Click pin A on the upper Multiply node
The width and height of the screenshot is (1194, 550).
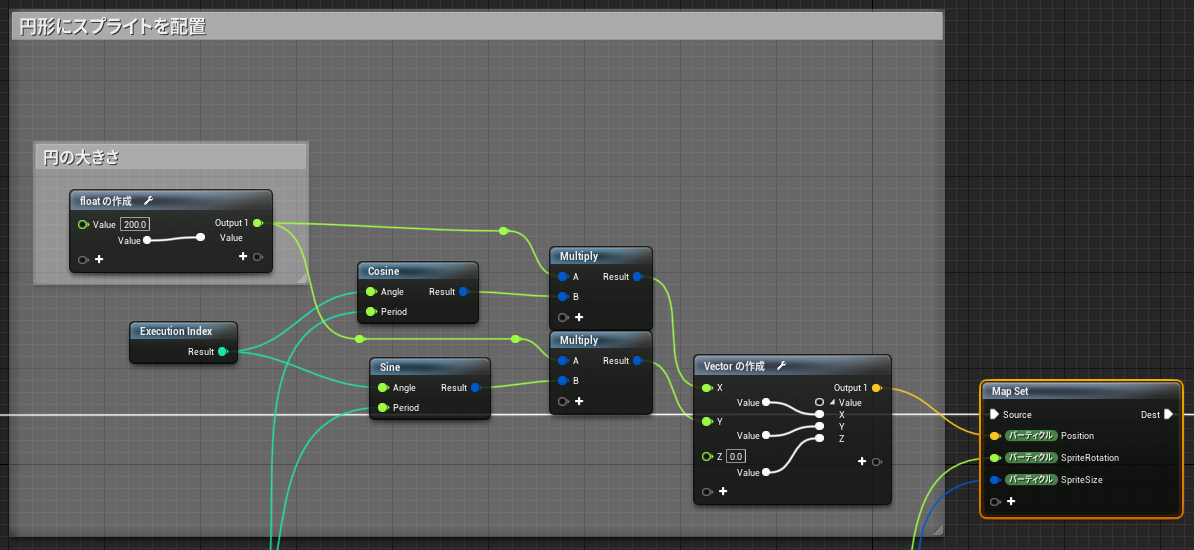pyautogui.click(x=563, y=277)
